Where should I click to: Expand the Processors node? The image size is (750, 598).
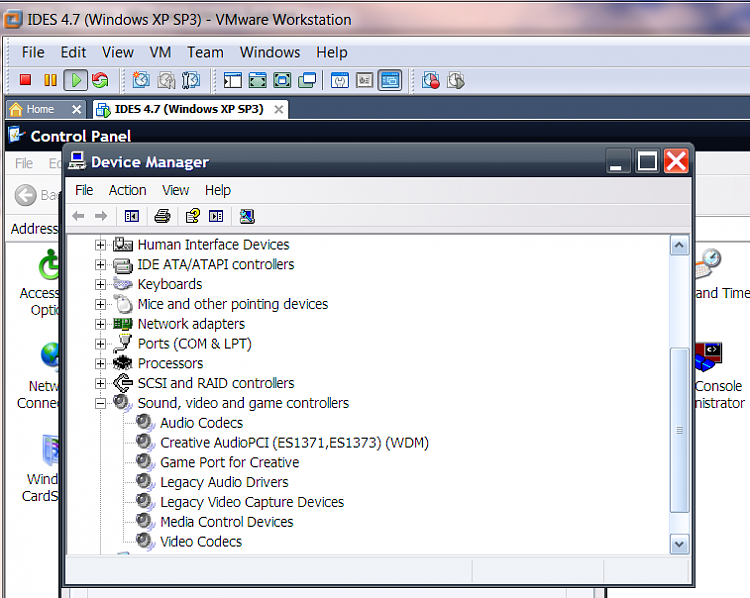100,364
